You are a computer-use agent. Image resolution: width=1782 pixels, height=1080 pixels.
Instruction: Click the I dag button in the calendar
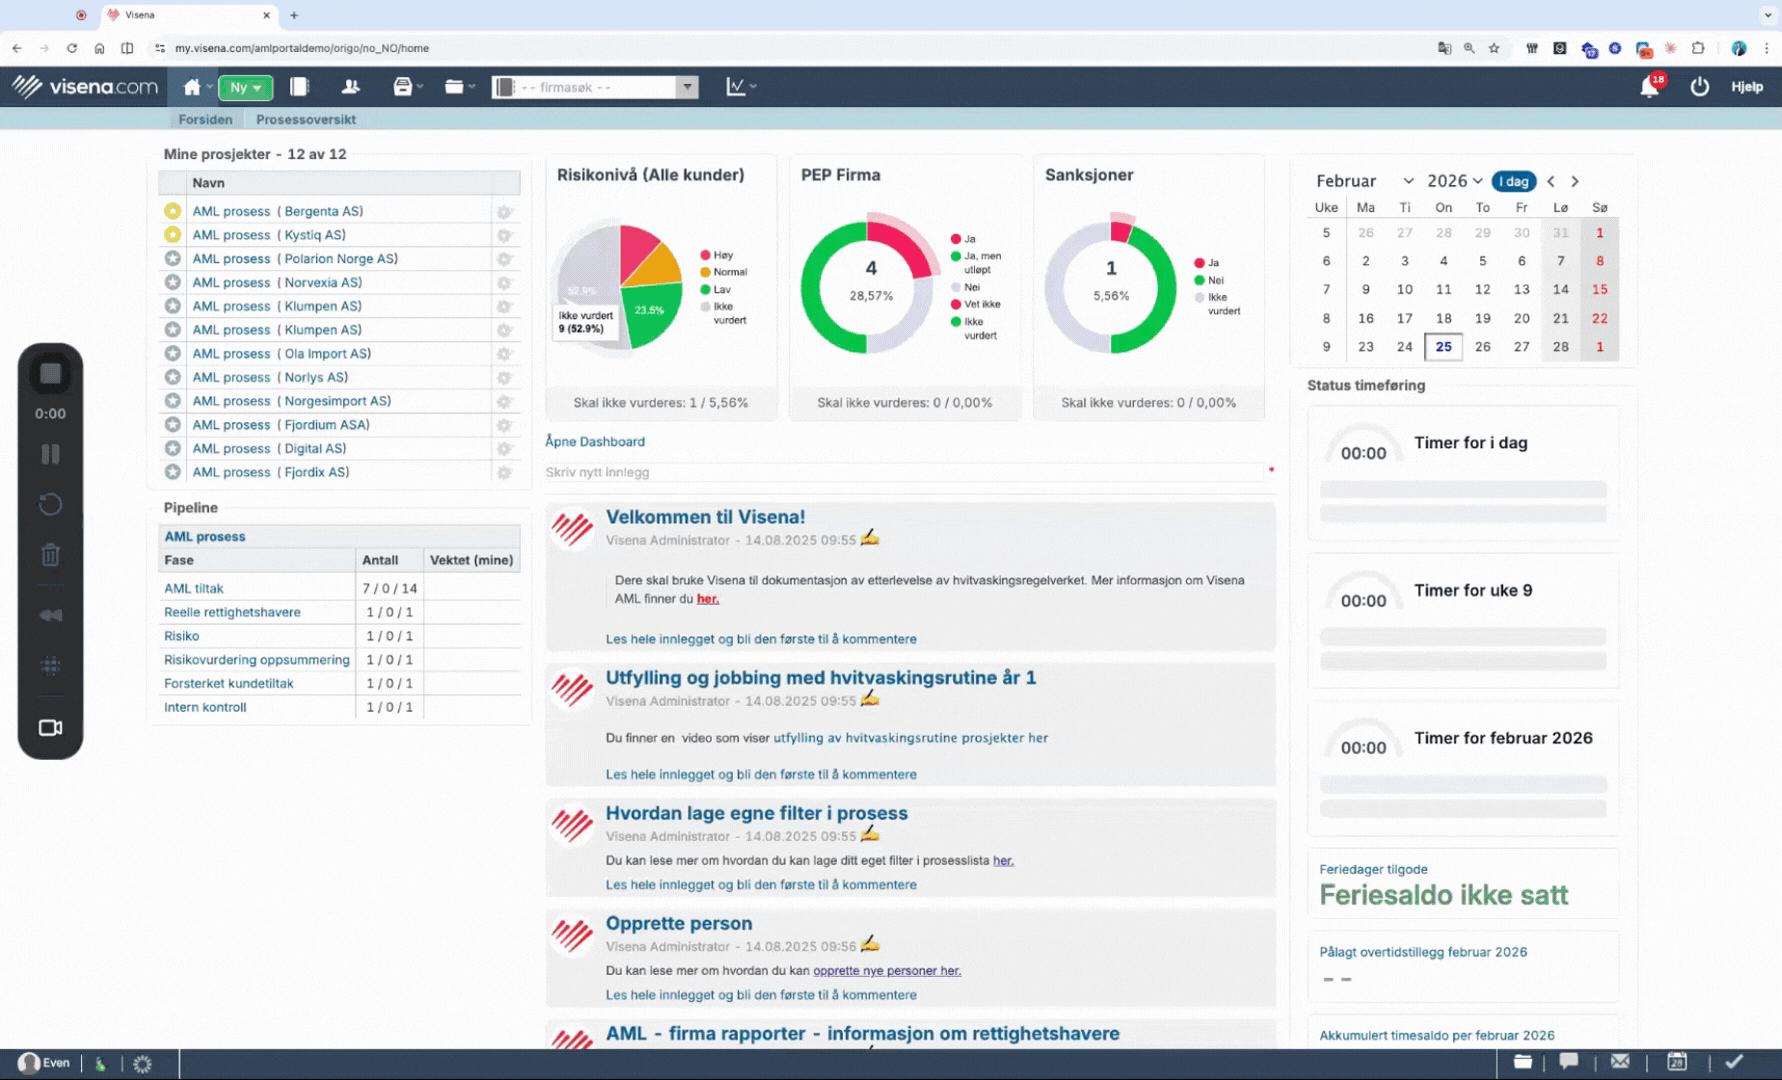coord(1514,181)
